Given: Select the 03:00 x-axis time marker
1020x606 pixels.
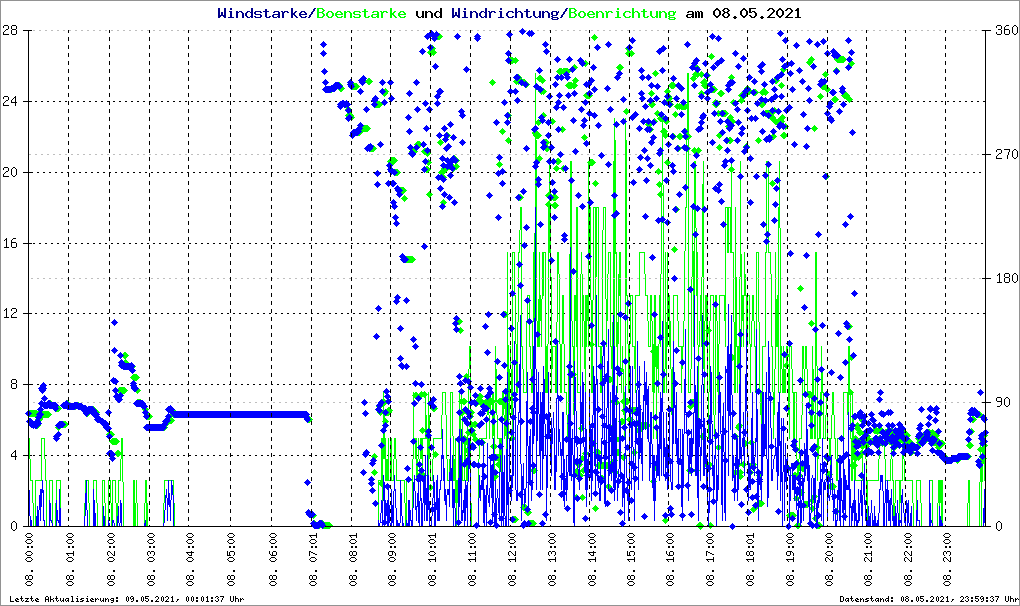Looking at the screenshot, I should click(x=150, y=560).
